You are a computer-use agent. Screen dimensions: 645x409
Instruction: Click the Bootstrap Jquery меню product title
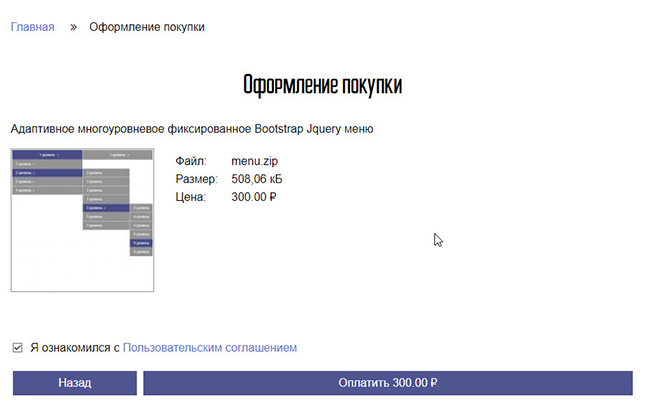tap(192, 129)
